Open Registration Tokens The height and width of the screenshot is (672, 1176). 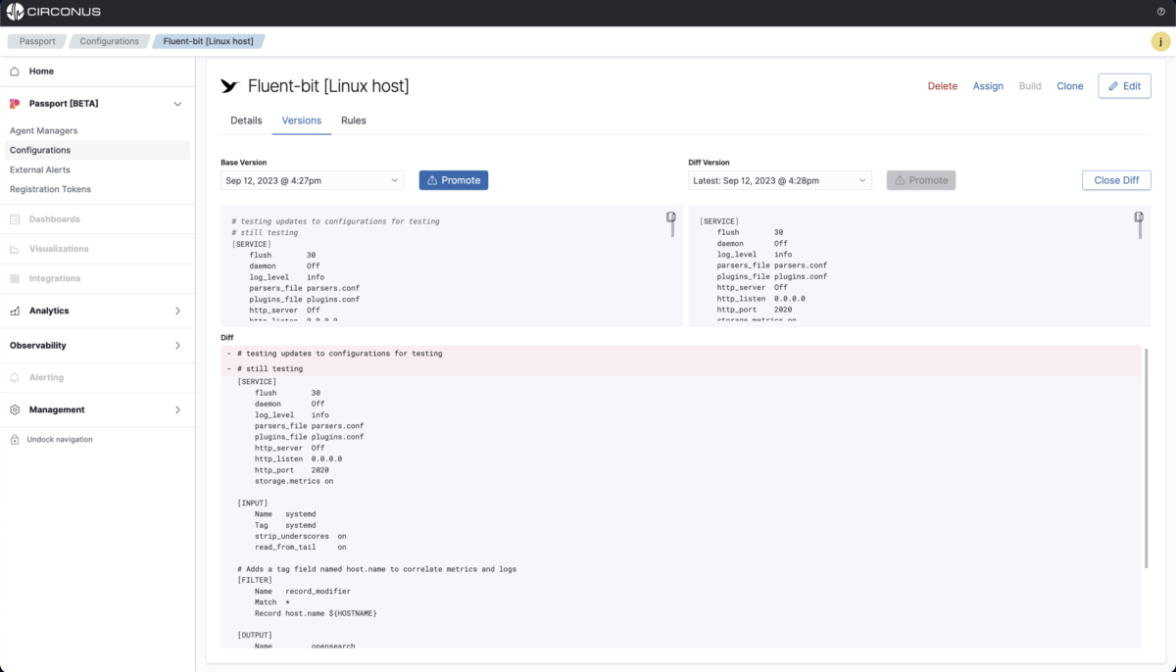[50, 189]
